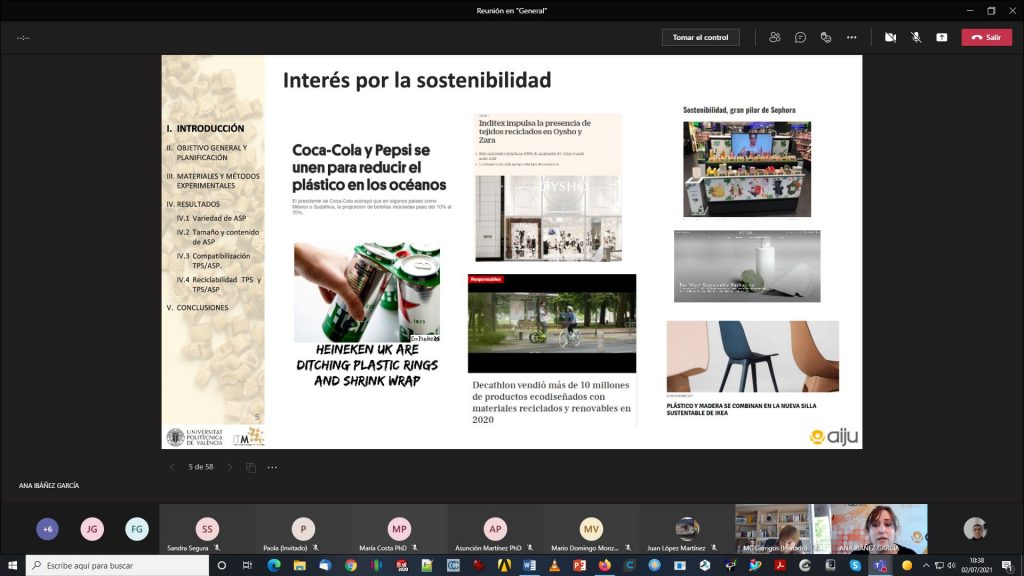Image resolution: width=1024 pixels, height=576 pixels.
Task: Open more actions ellipsis in meeting toolbar
Action: pyautogui.click(x=851, y=37)
